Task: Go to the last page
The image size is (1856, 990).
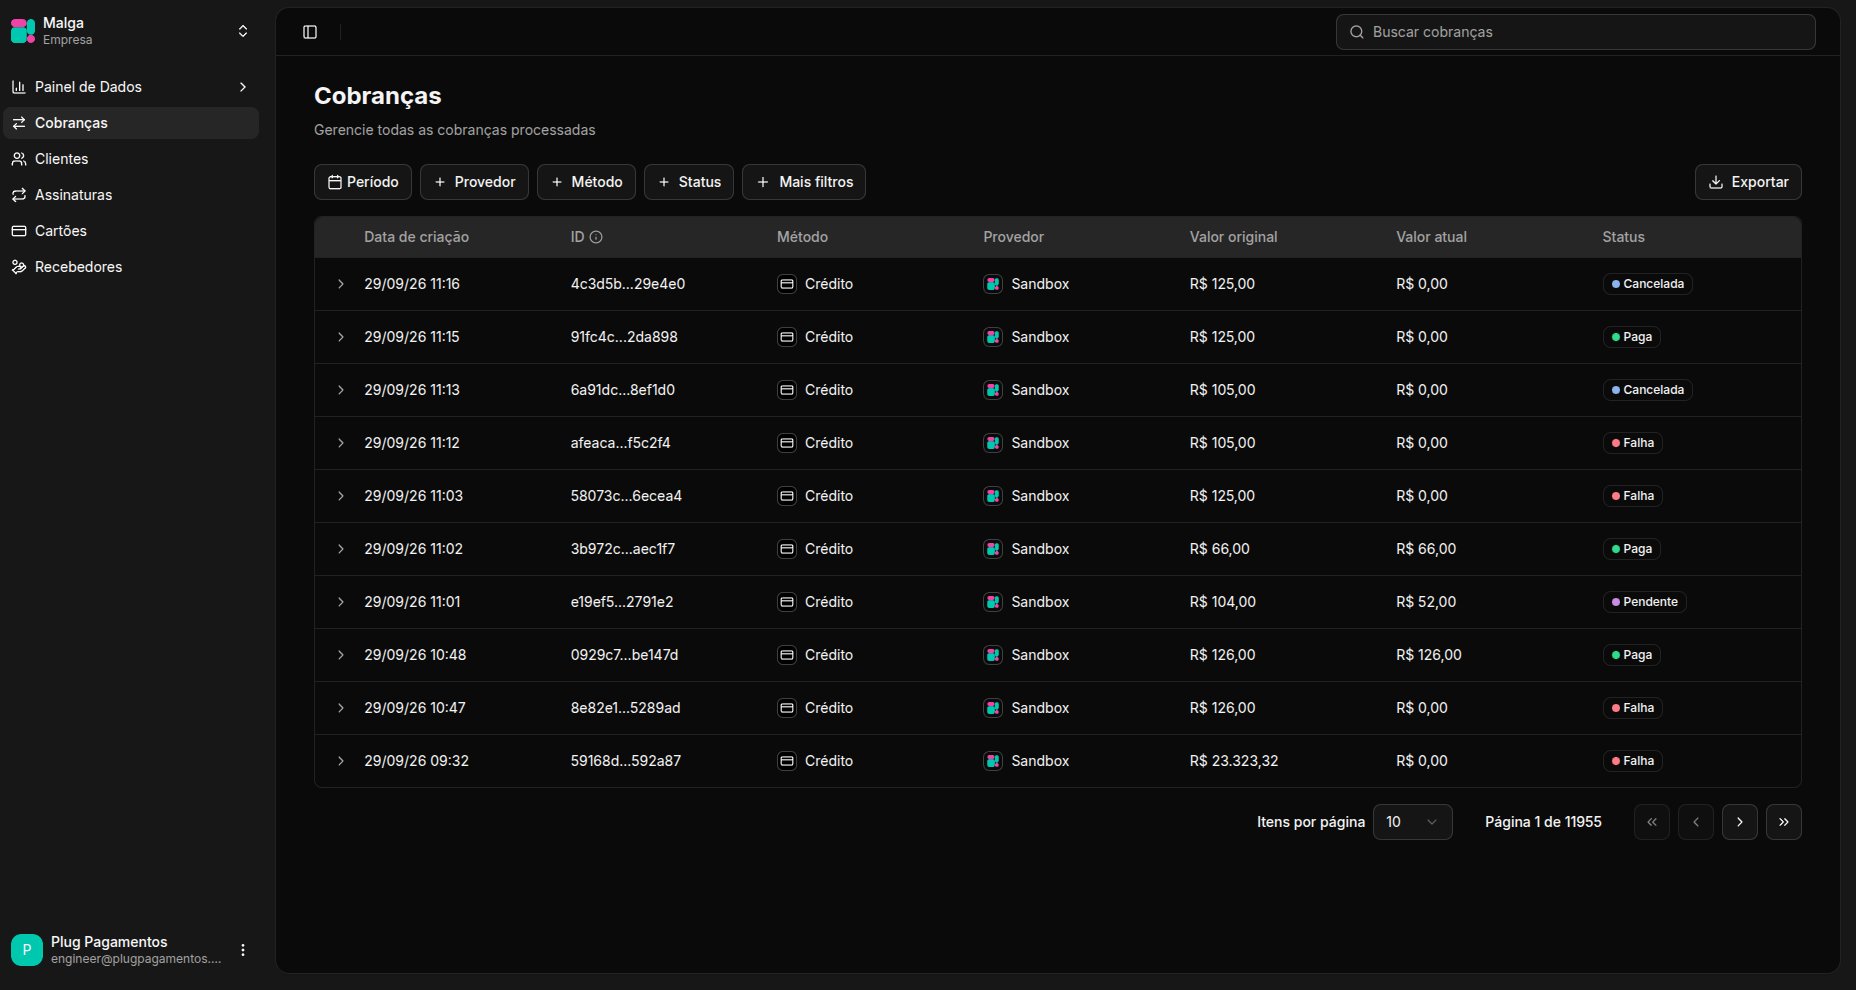Action: click(x=1784, y=822)
